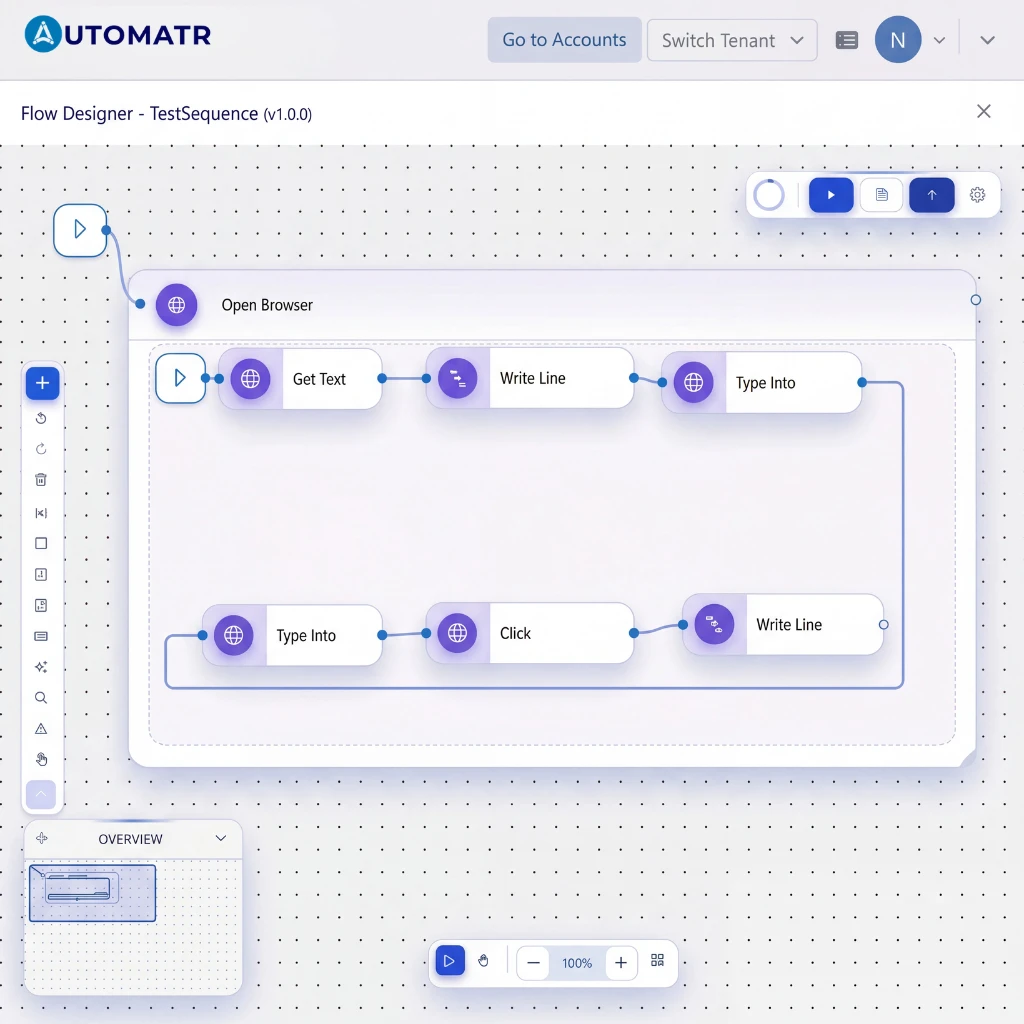Image resolution: width=1024 pixels, height=1024 pixels.
Task: Click the warning triangle icon
Action: [41, 728]
